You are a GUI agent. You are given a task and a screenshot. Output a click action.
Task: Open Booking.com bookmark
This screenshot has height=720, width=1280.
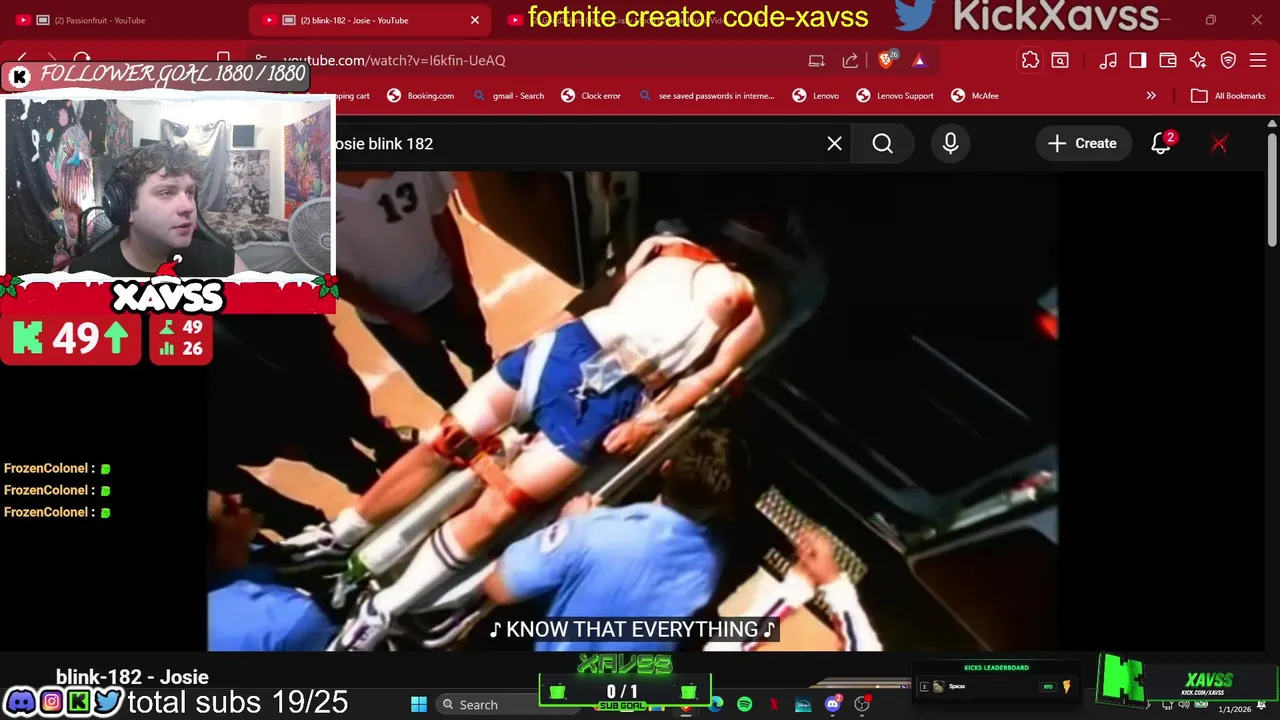pyautogui.click(x=421, y=96)
